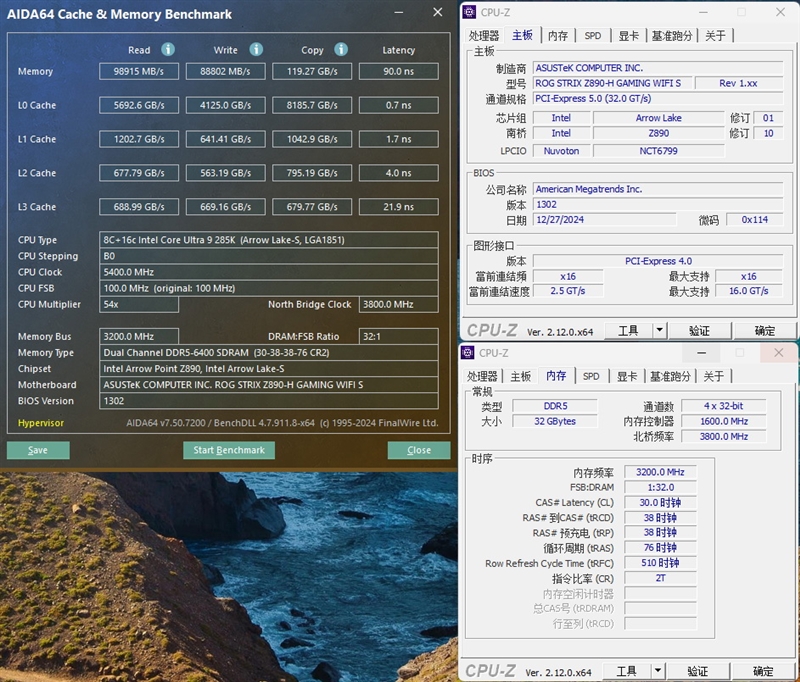Open 基准跑分 tab in upper CPU-Z window
800x682 pixels.
click(x=672, y=36)
